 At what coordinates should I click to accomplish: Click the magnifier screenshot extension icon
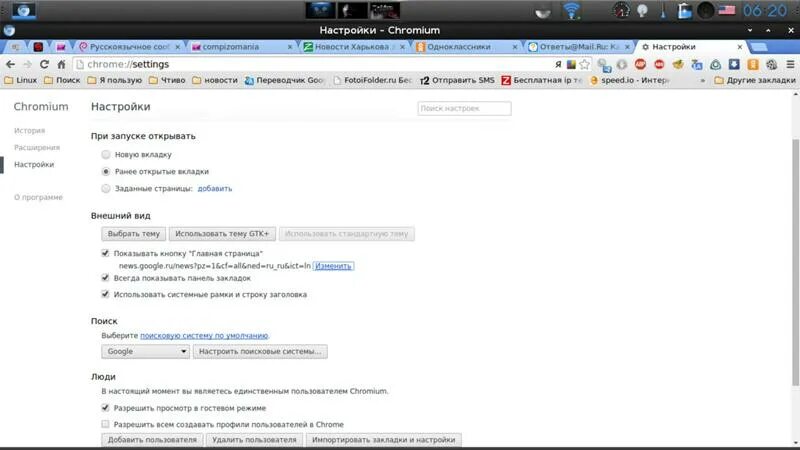pos(604,65)
